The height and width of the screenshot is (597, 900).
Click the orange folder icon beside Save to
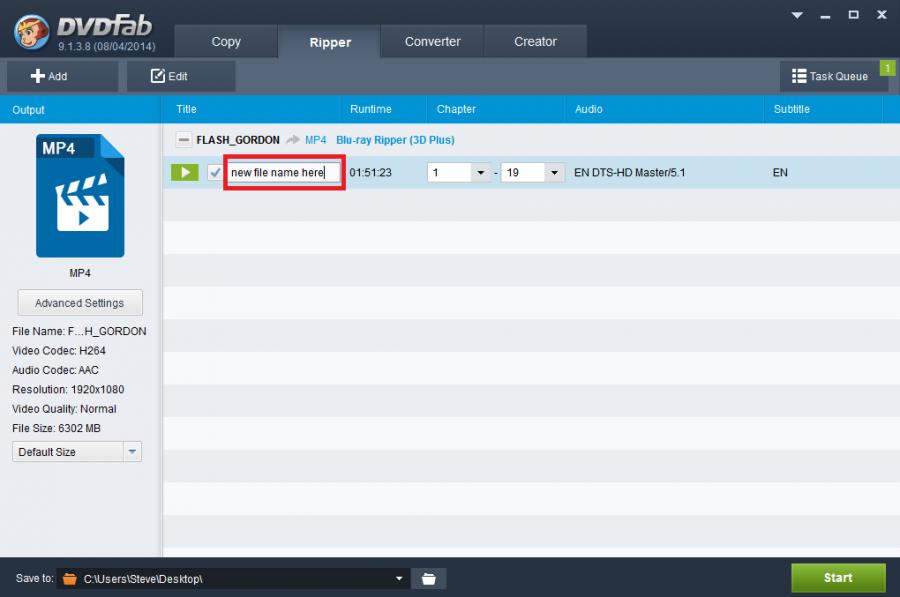click(69, 579)
